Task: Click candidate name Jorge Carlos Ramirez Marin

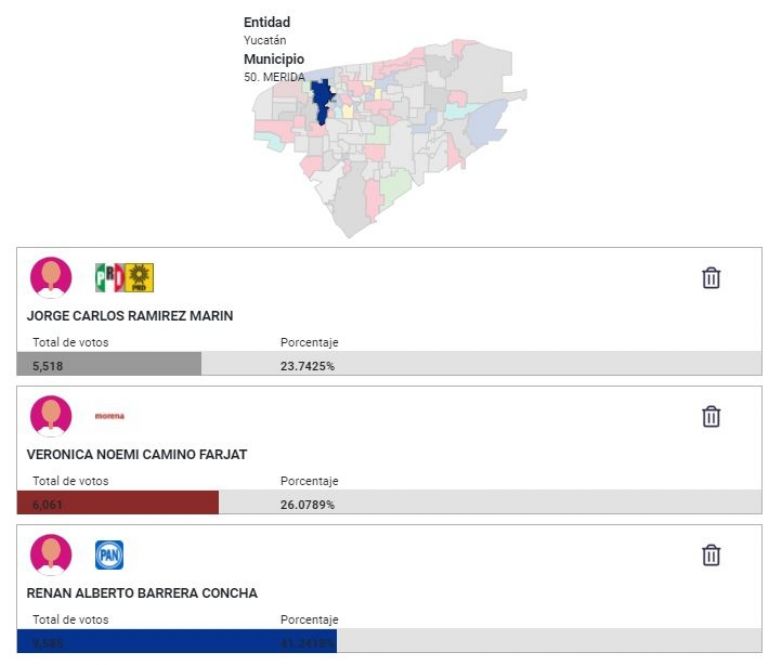Action: pyautogui.click(x=130, y=316)
